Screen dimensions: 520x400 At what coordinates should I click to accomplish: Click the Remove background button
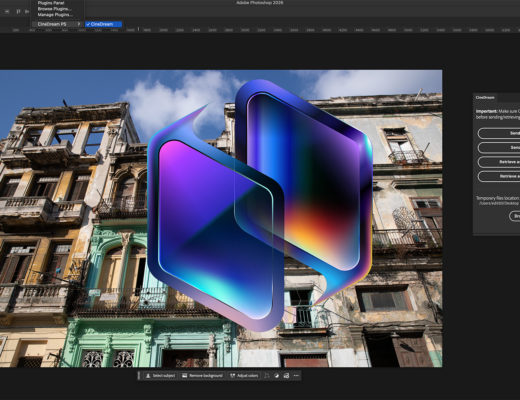202,376
